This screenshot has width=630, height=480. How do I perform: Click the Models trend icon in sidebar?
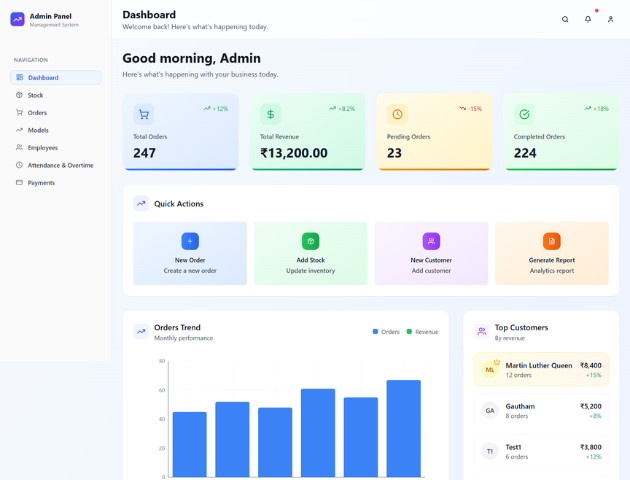click(x=19, y=130)
